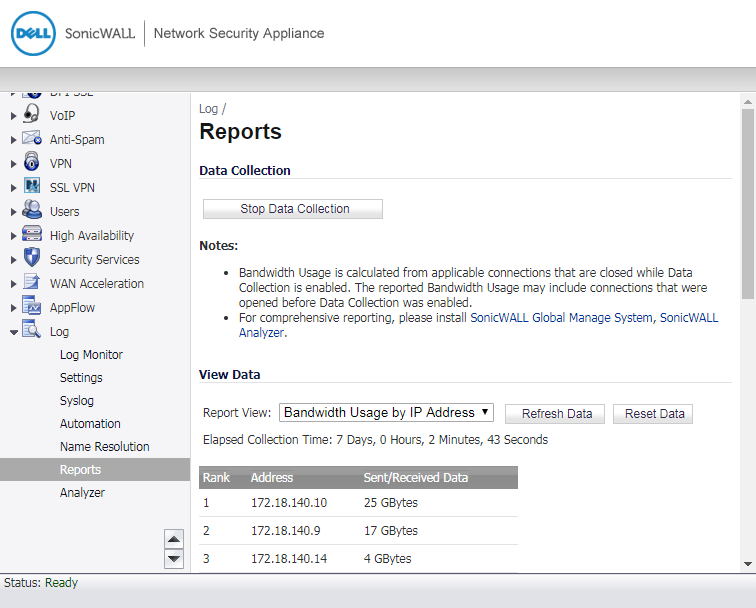Screen dimensions: 756x608
Task: Click the Security Services shield icon
Action: point(32,257)
